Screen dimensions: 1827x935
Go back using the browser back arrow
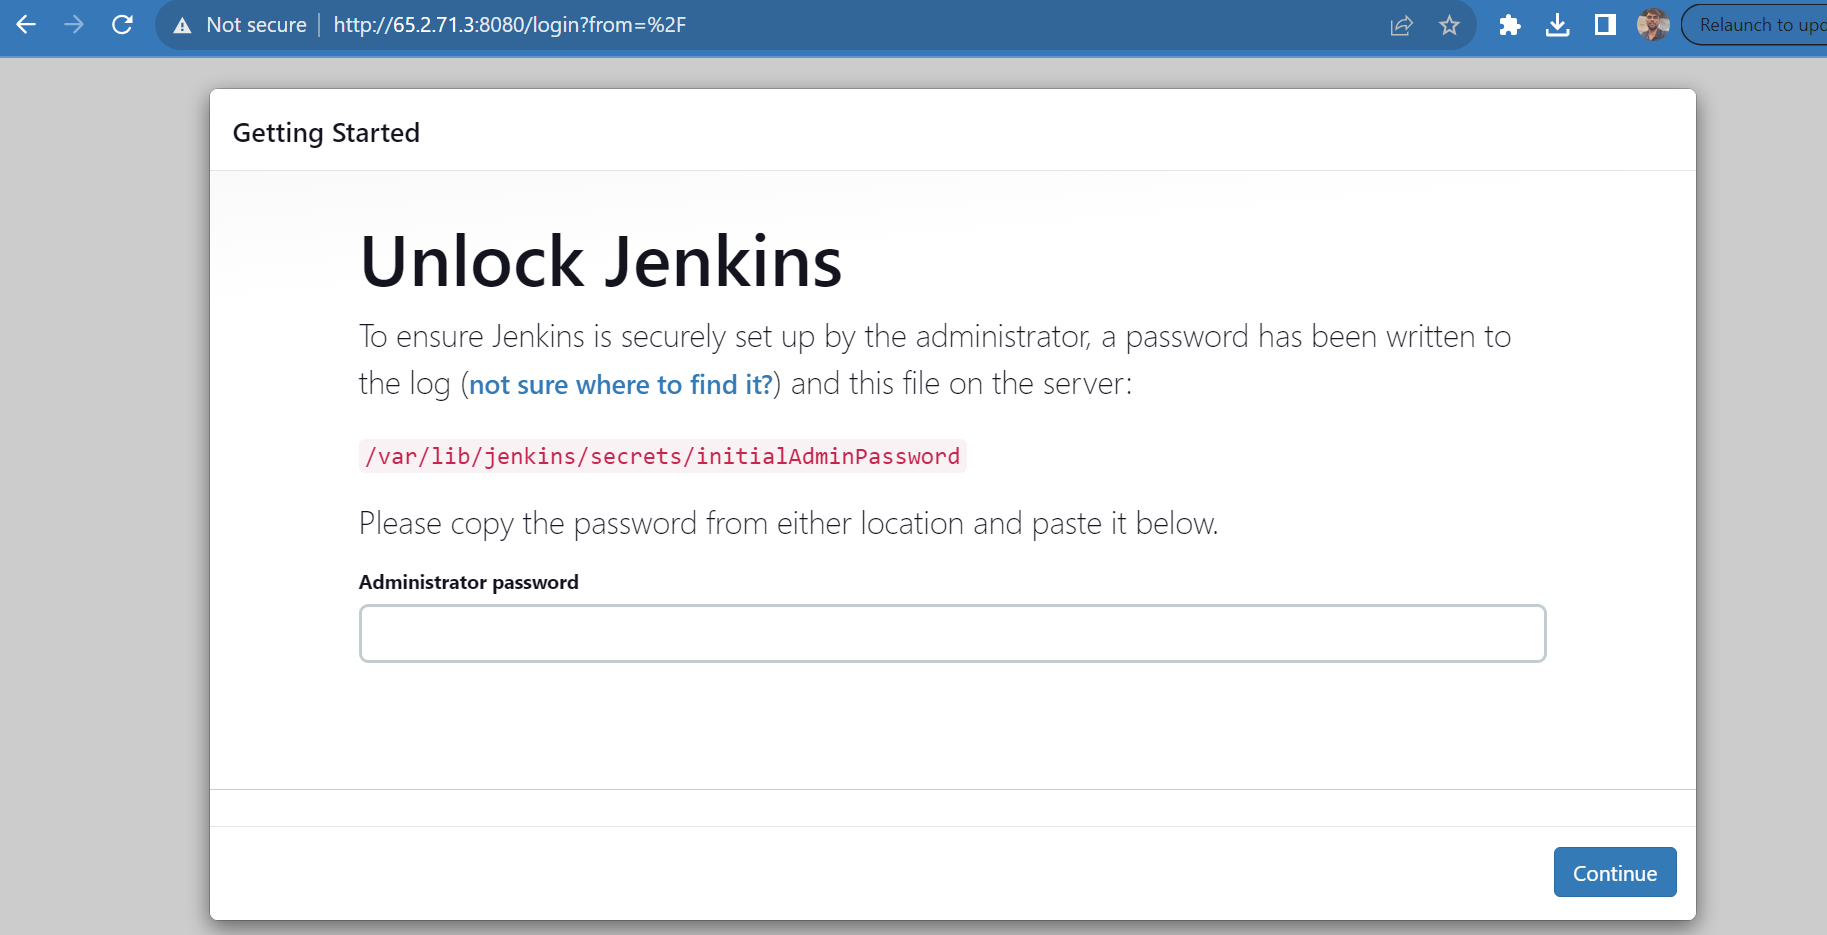pos(26,24)
